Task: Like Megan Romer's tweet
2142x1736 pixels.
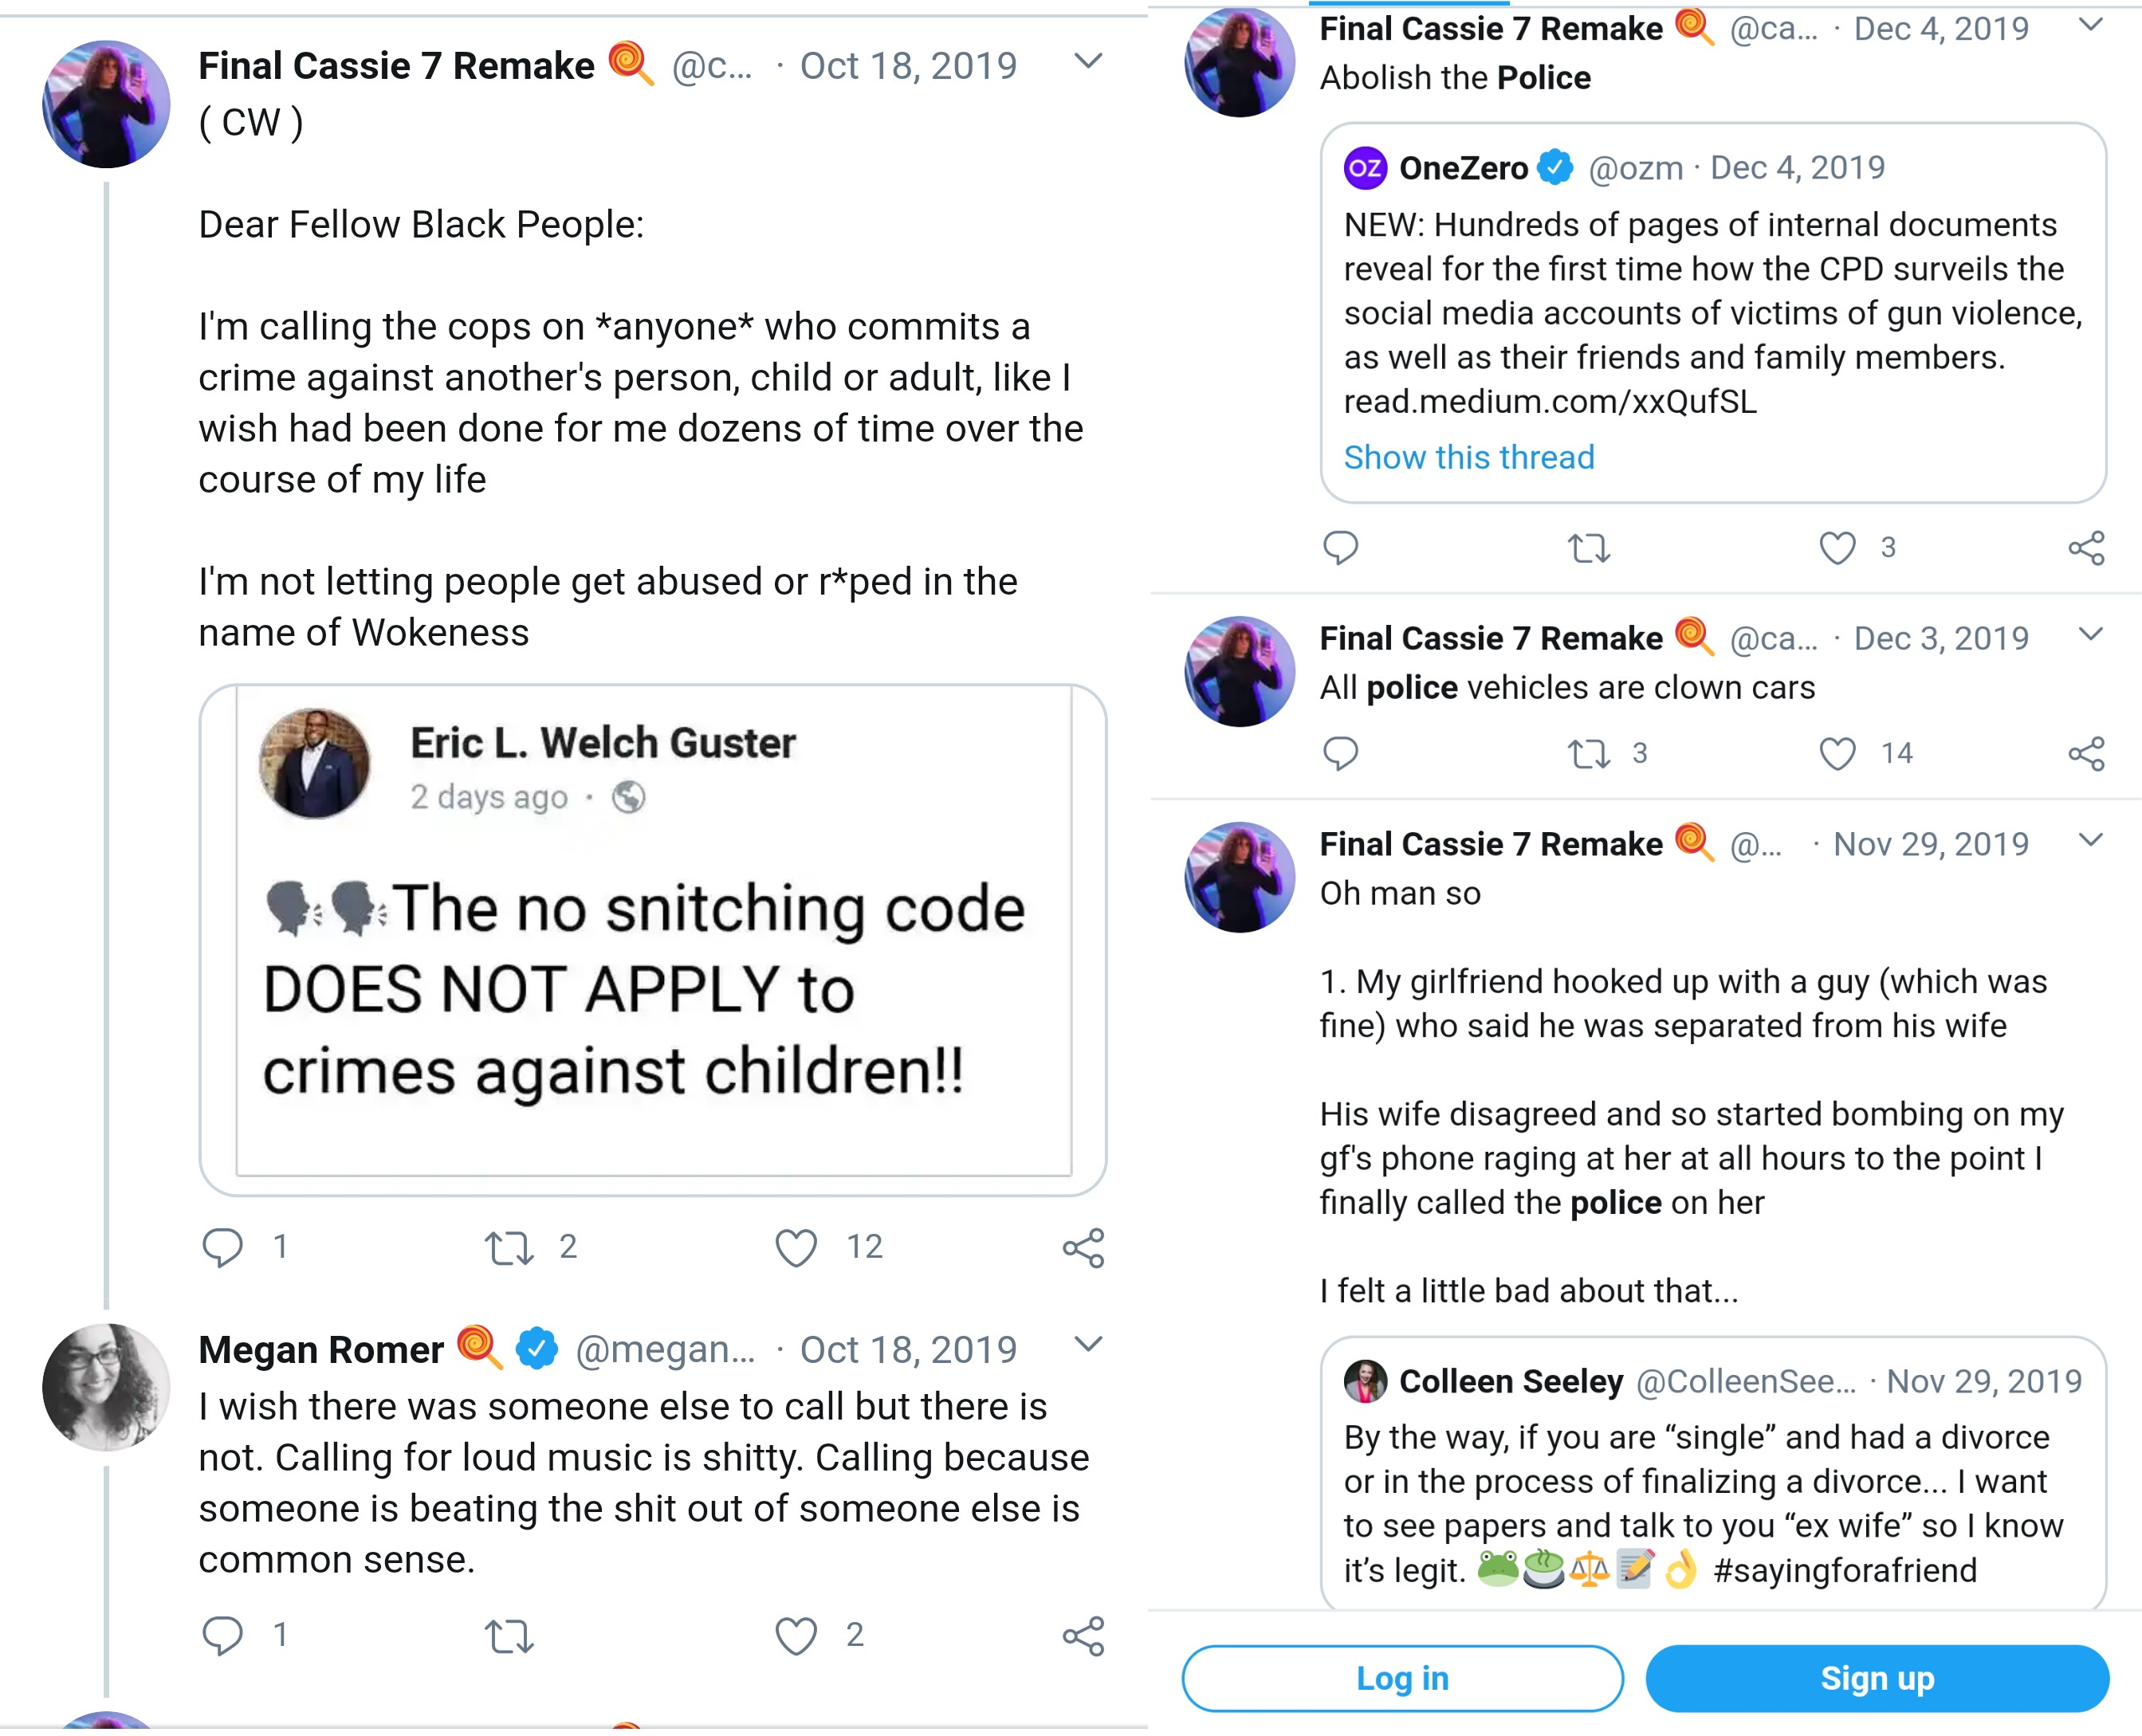Action: (x=796, y=1635)
